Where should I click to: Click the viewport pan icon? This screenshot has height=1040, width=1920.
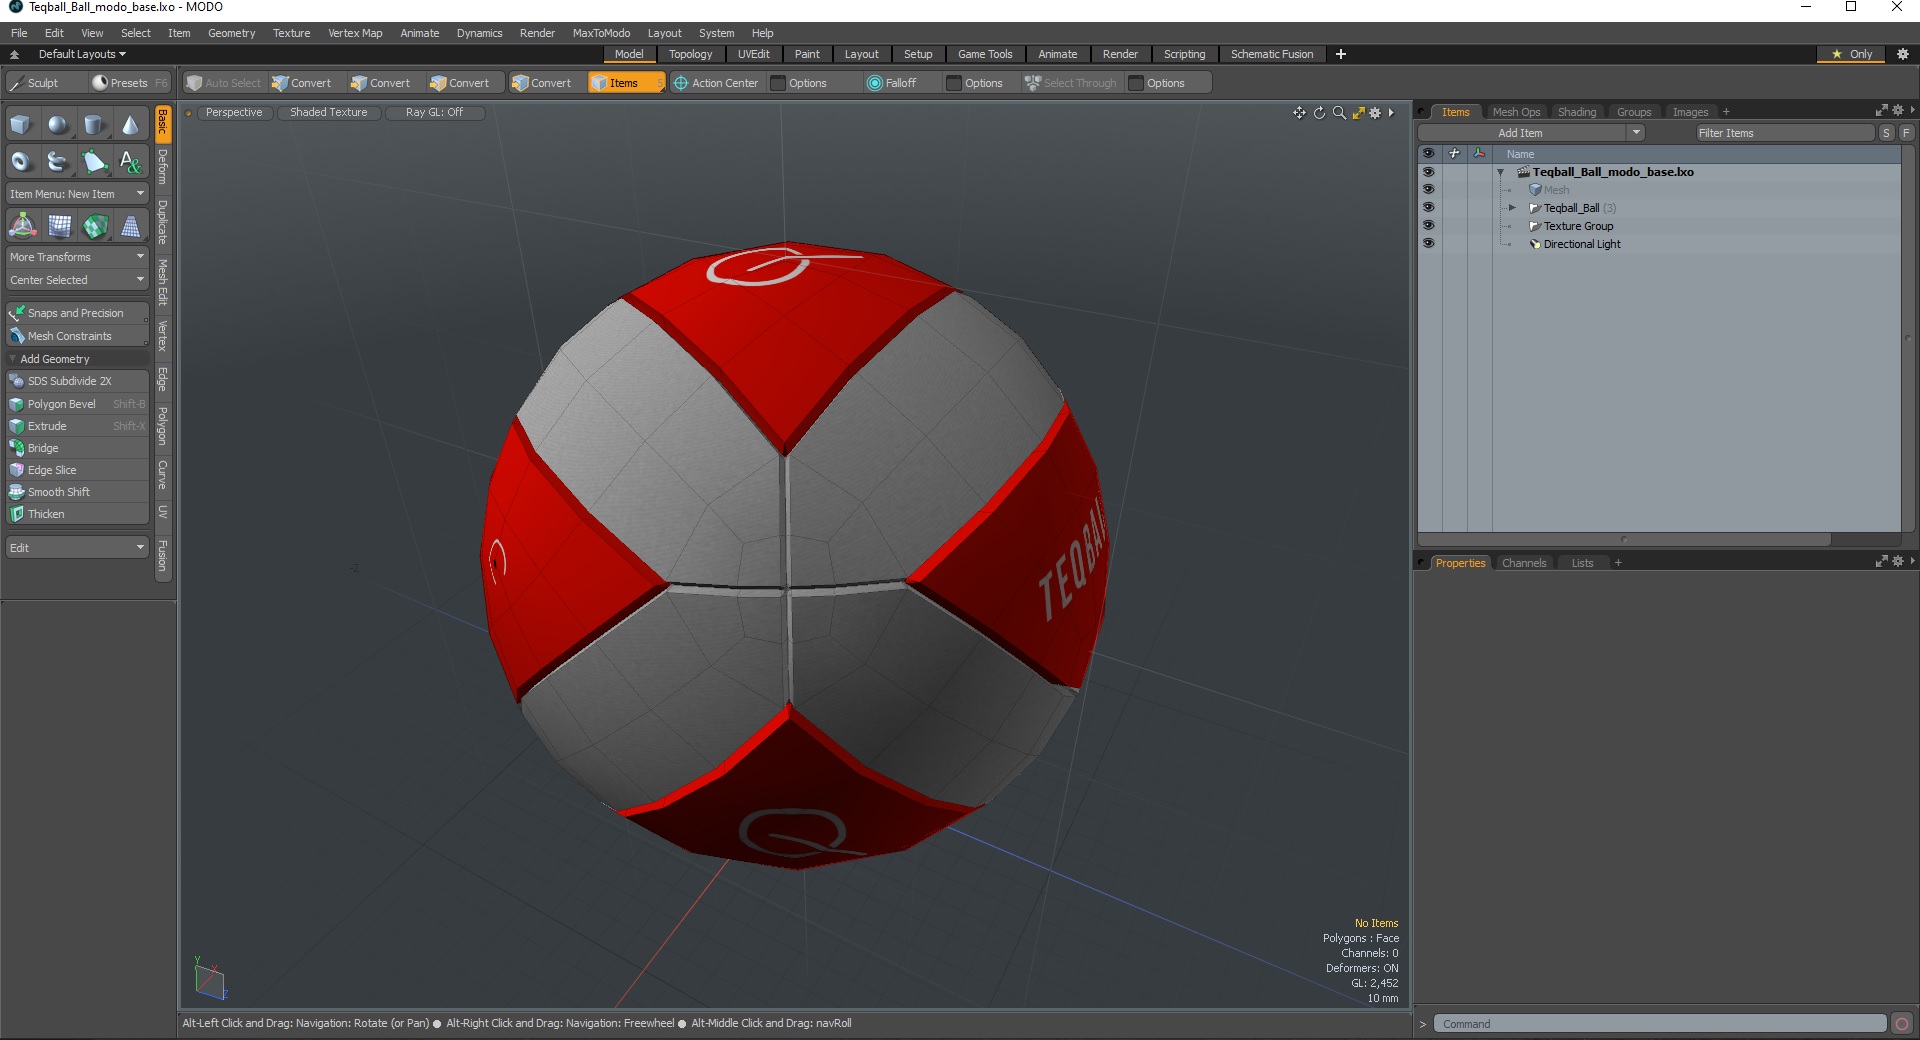(1299, 113)
